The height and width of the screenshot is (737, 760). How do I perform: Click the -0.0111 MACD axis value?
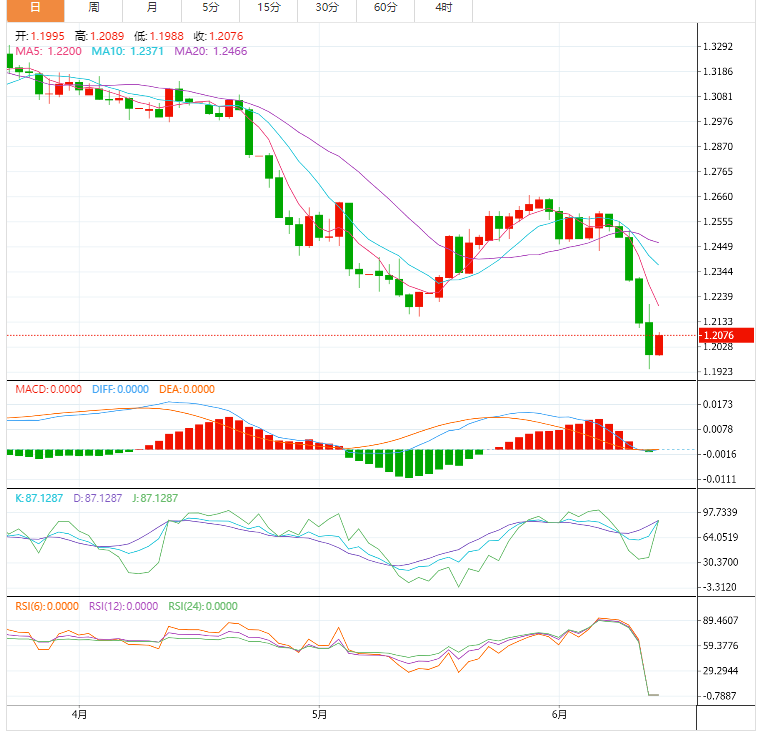719,479
